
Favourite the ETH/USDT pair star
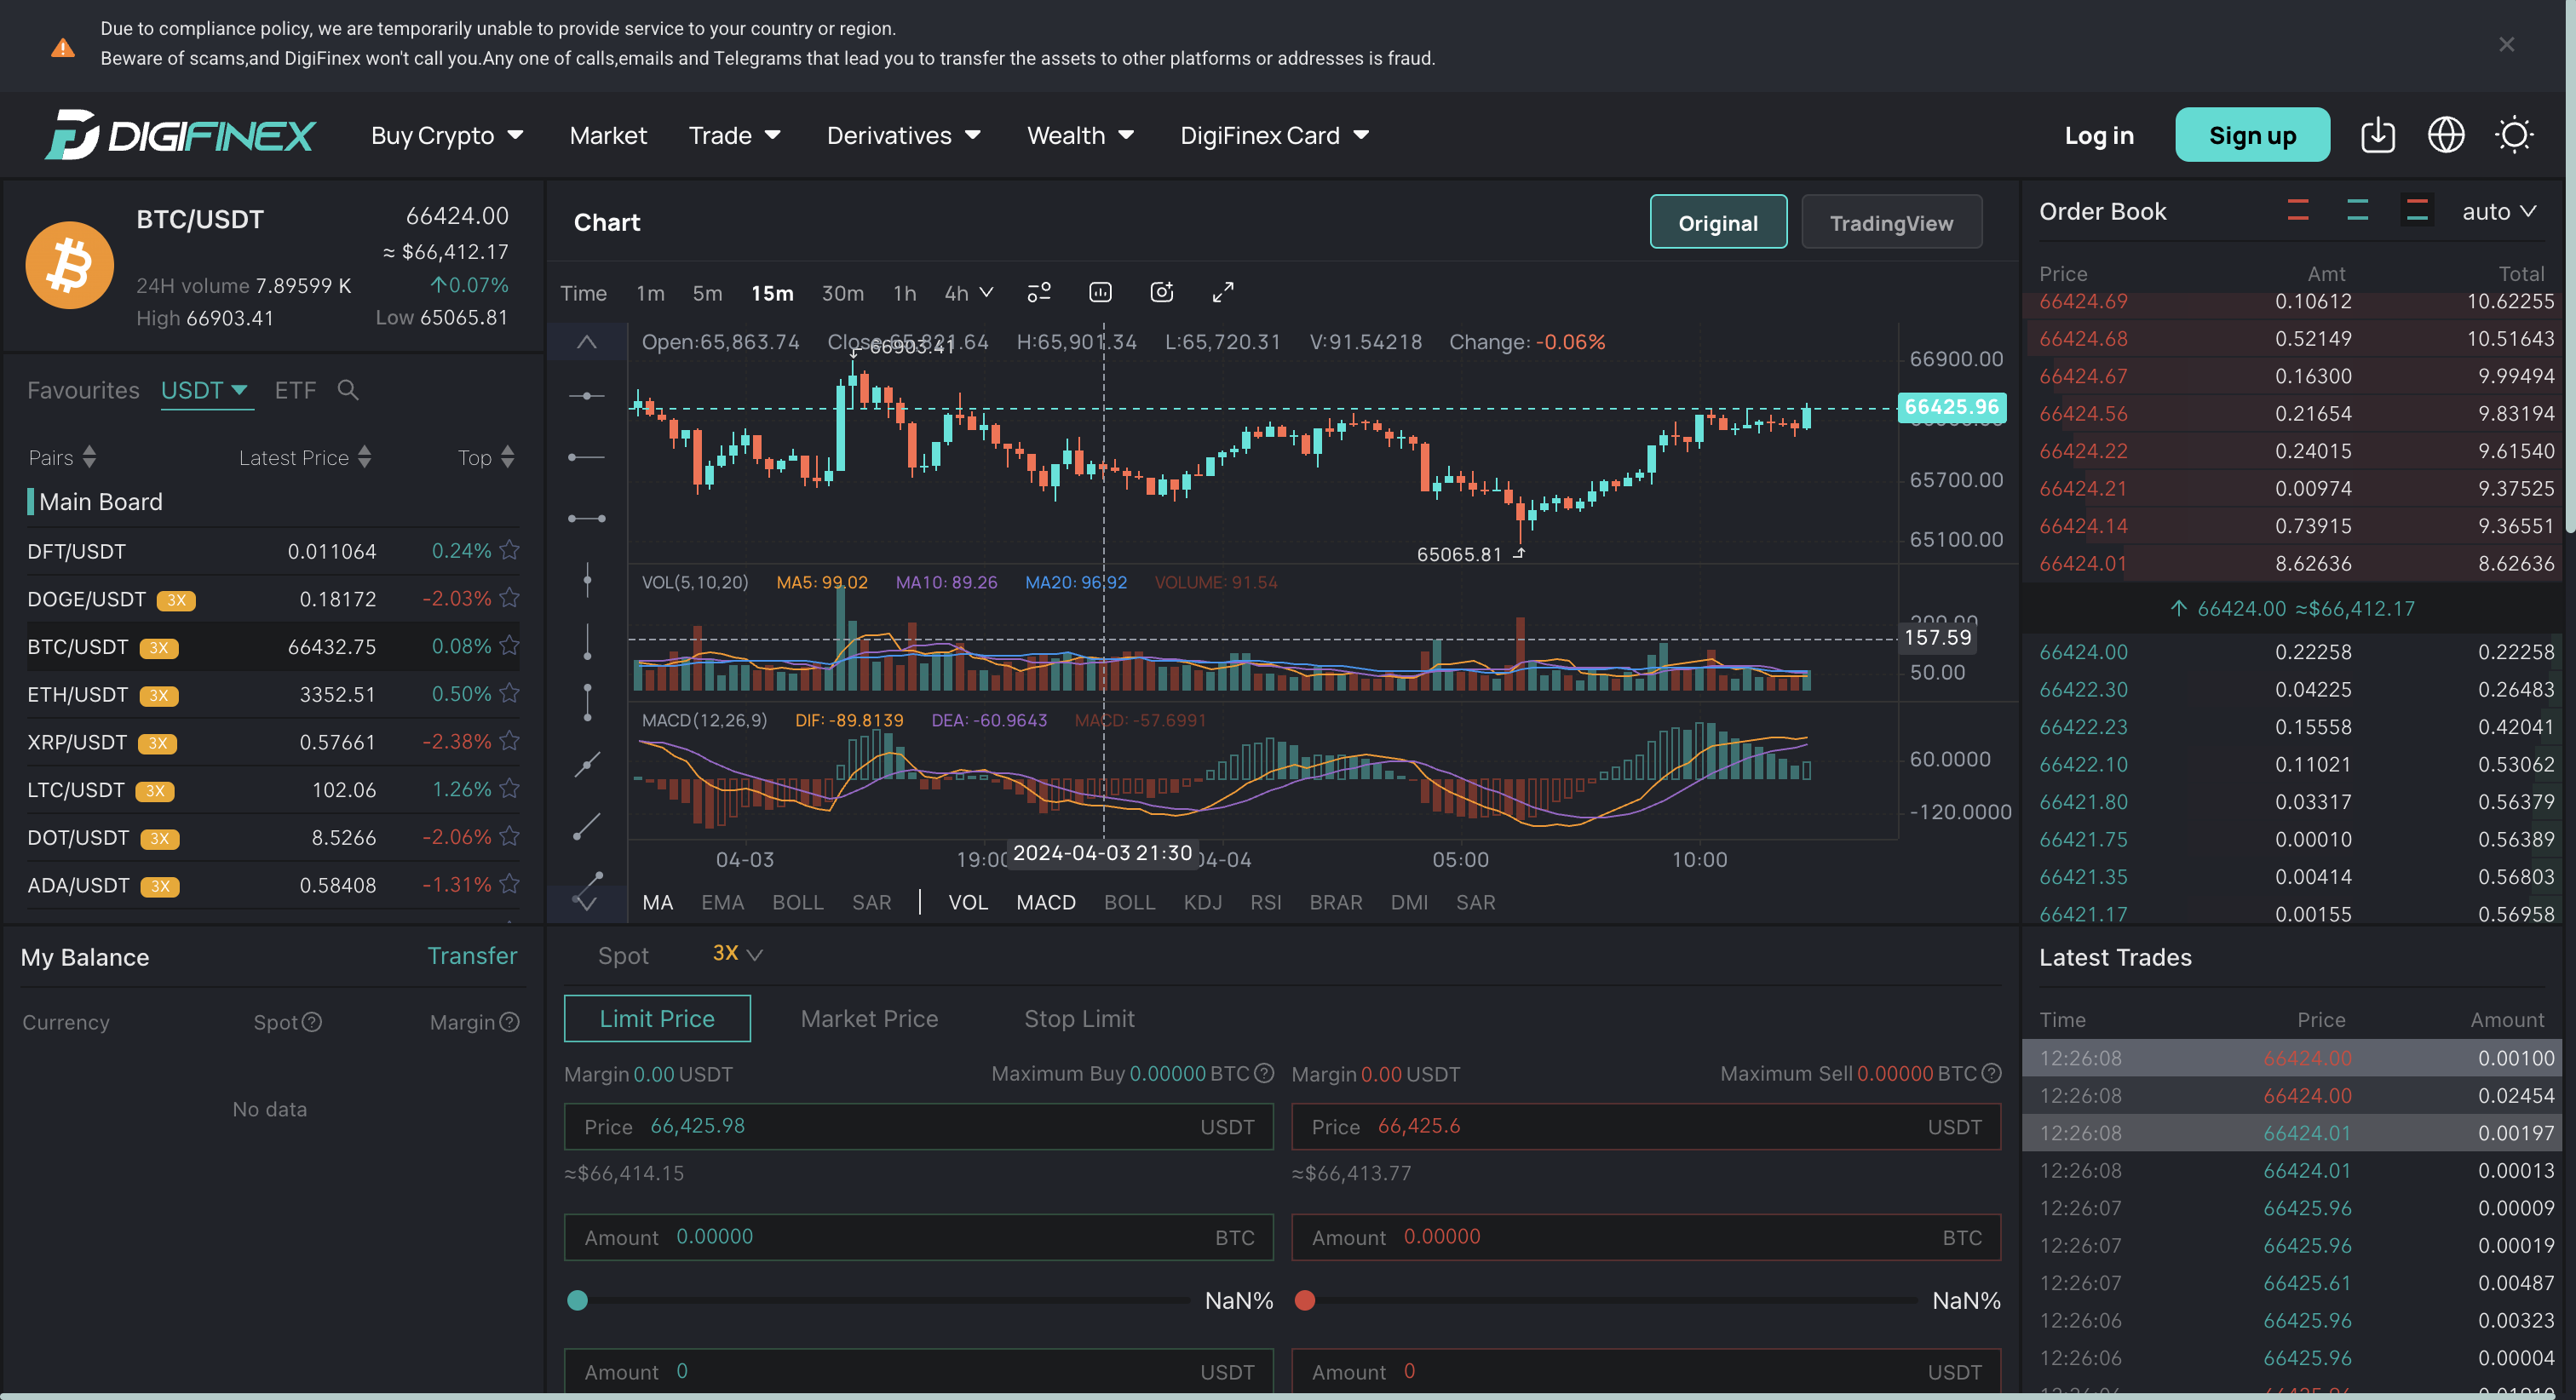[509, 693]
